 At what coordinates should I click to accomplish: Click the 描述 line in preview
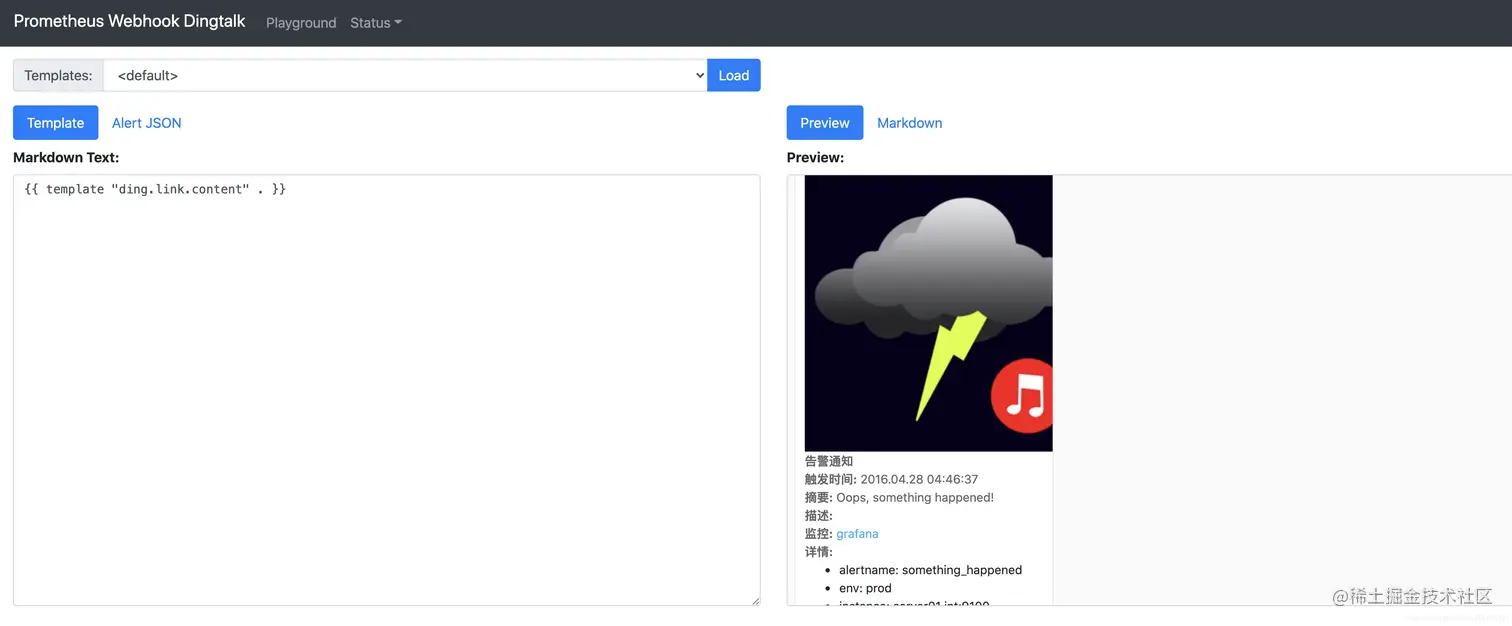coord(819,515)
